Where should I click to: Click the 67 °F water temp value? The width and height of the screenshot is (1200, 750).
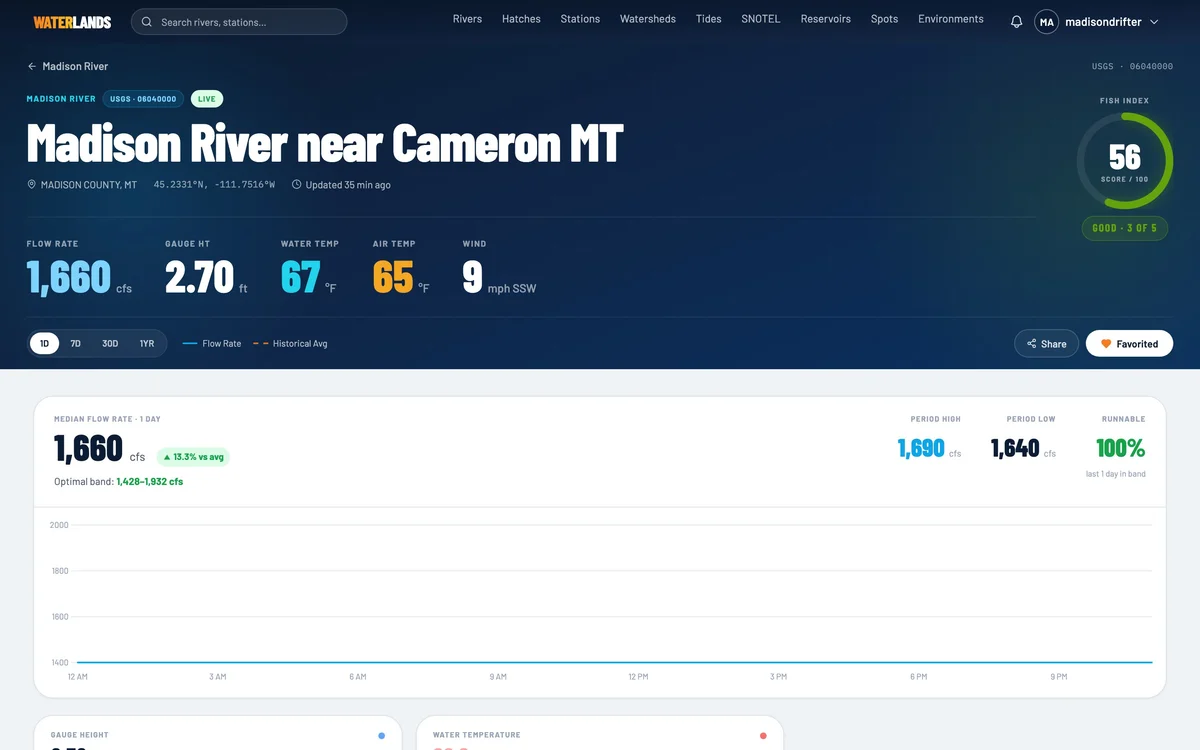pyautogui.click(x=309, y=277)
